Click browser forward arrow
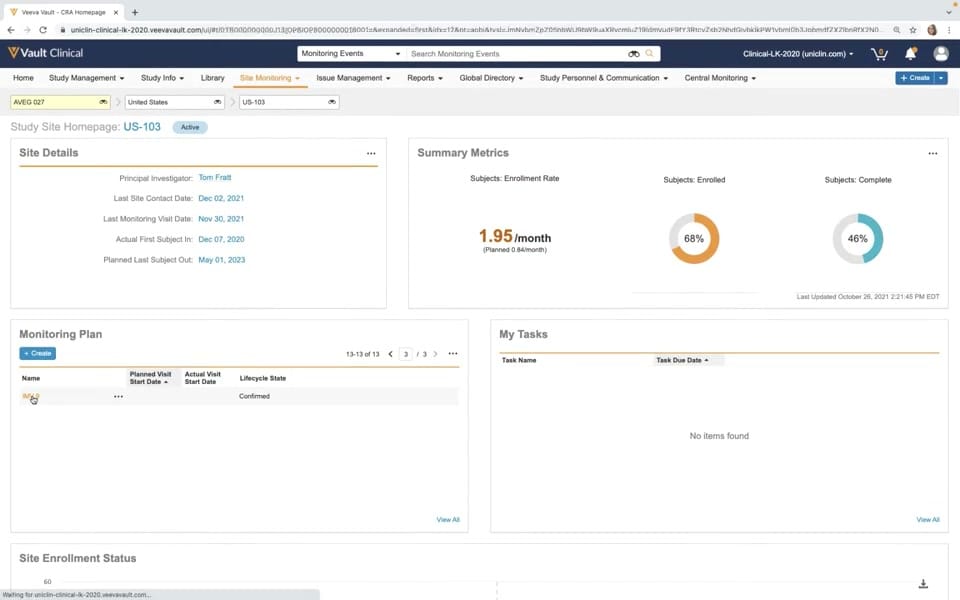This screenshot has width=960, height=600. click(x=27, y=29)
